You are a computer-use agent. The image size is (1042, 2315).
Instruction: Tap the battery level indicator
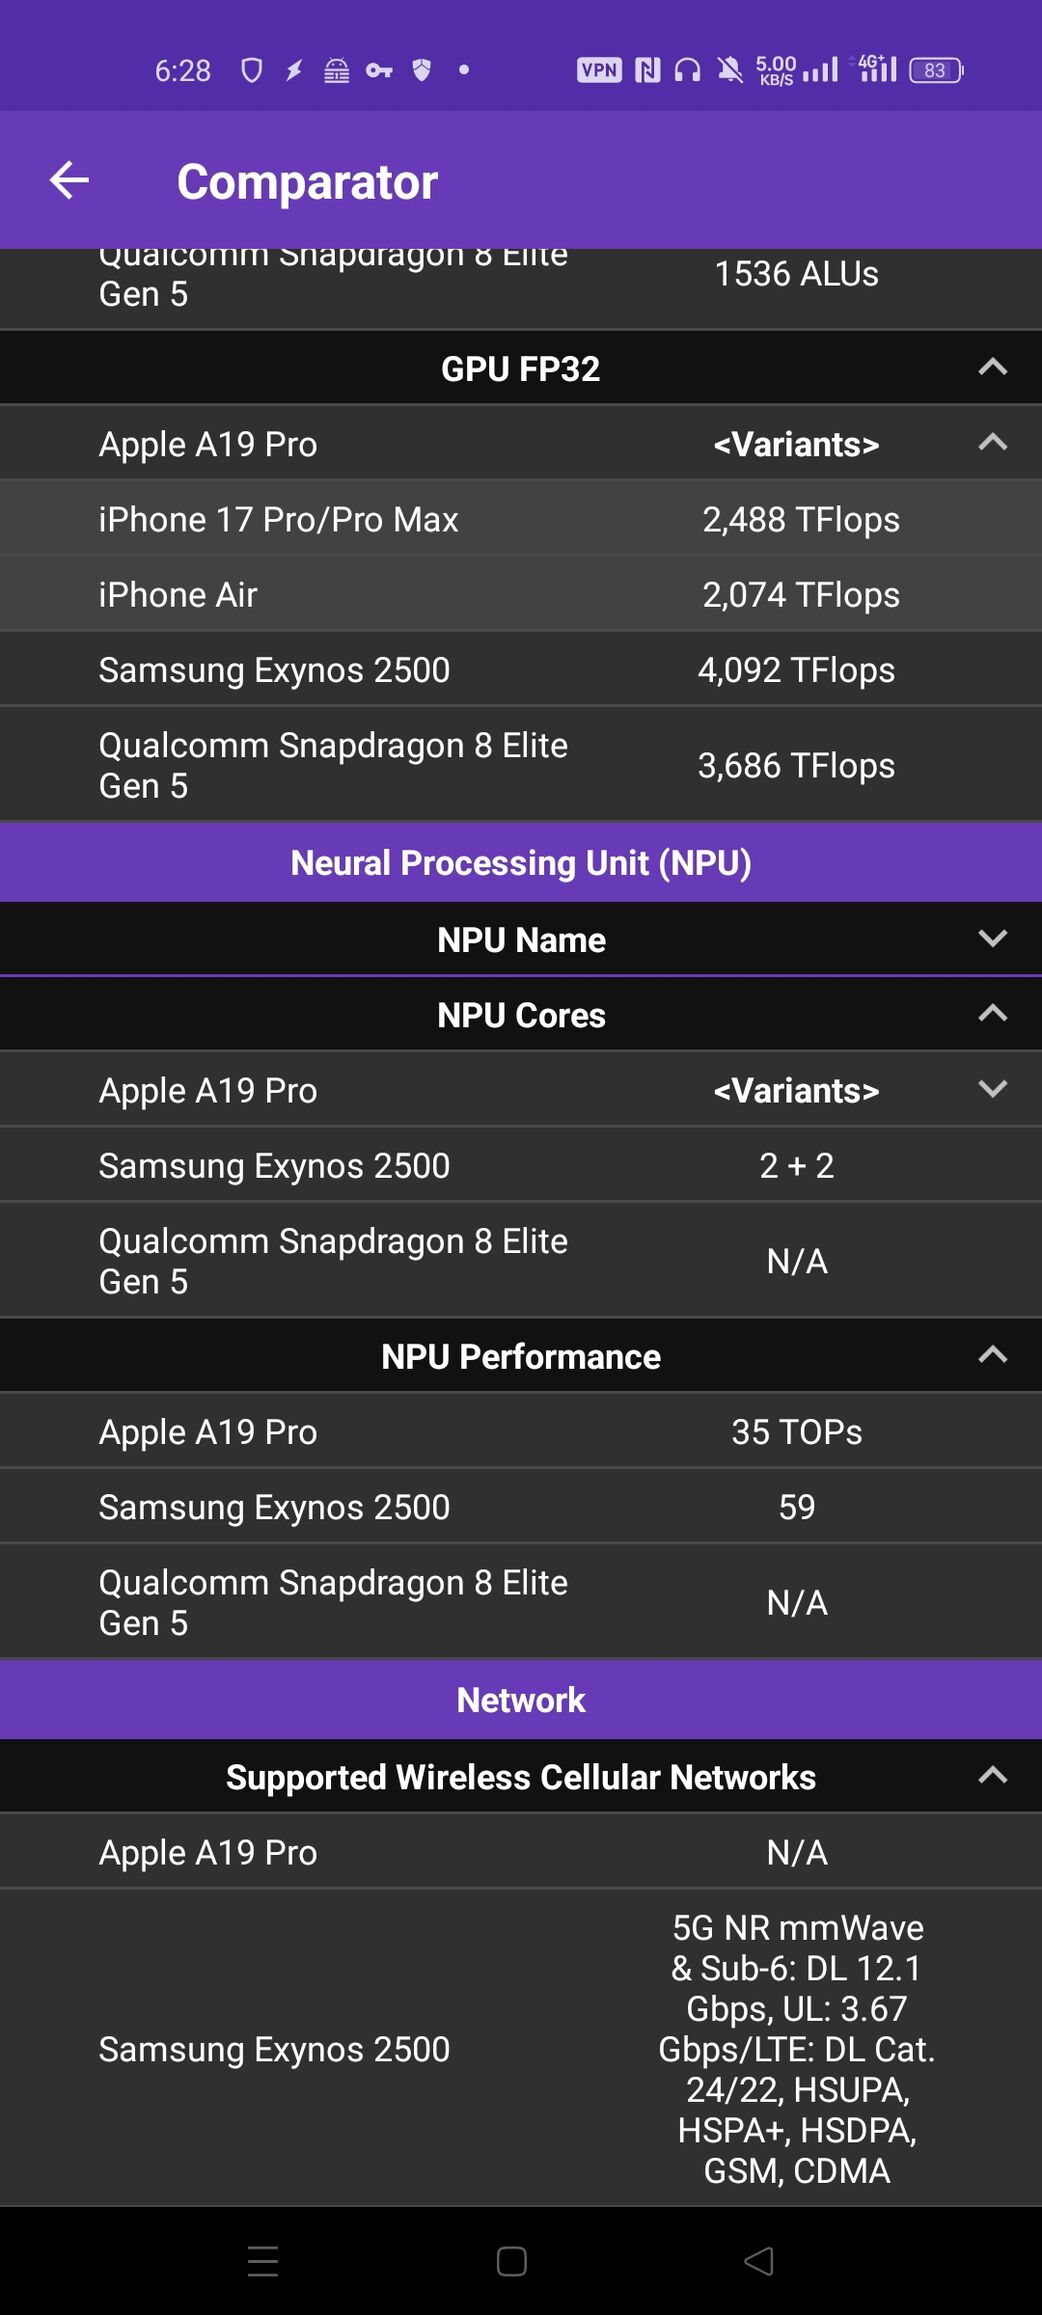coord(935,70)
